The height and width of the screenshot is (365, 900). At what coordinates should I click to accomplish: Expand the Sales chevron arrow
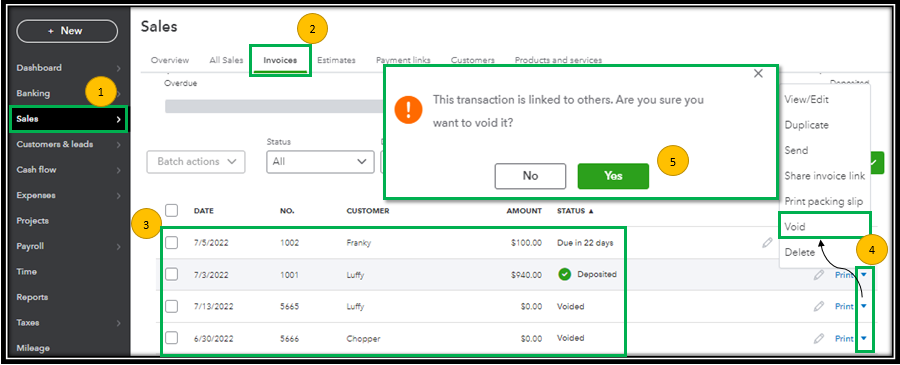(x=119, y=119)
